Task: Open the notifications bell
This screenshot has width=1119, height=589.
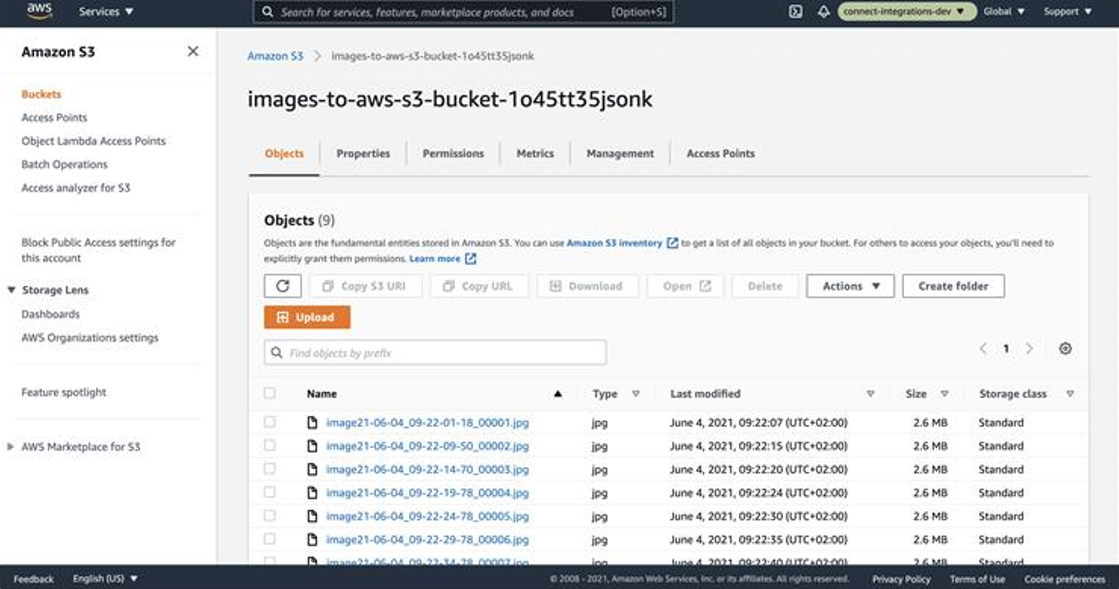Action: [x=823, y=11]
